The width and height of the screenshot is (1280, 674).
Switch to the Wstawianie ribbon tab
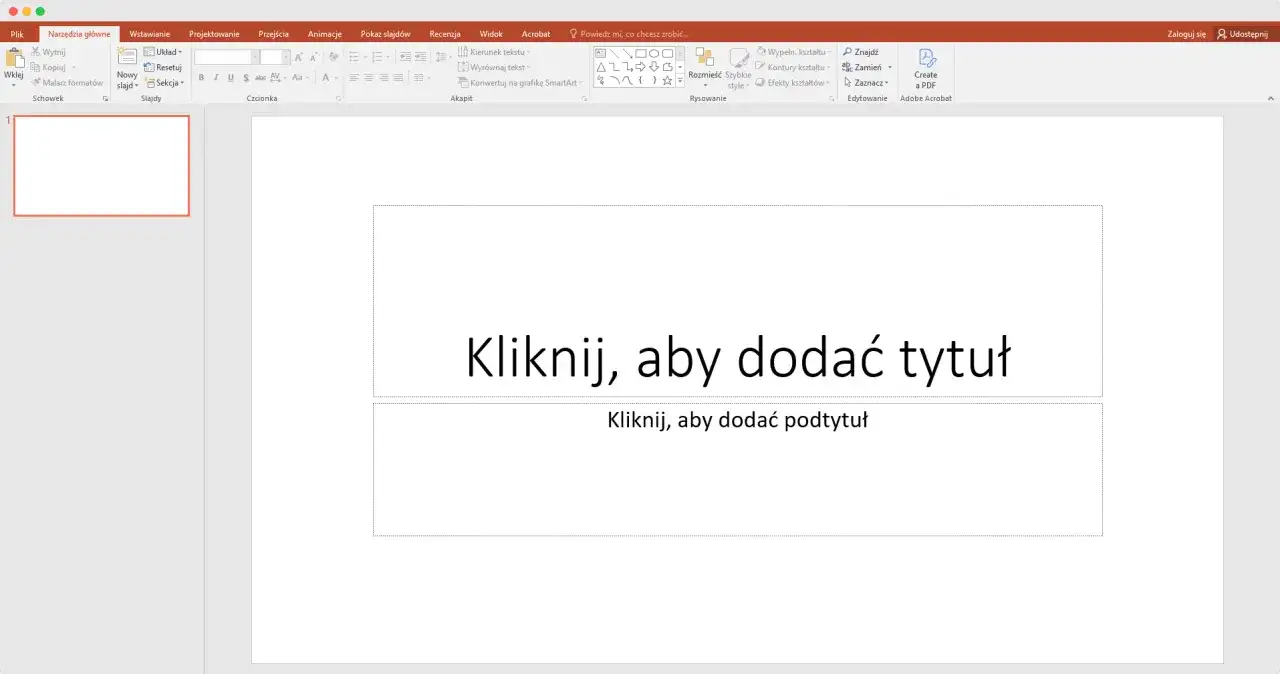[149, 33]
